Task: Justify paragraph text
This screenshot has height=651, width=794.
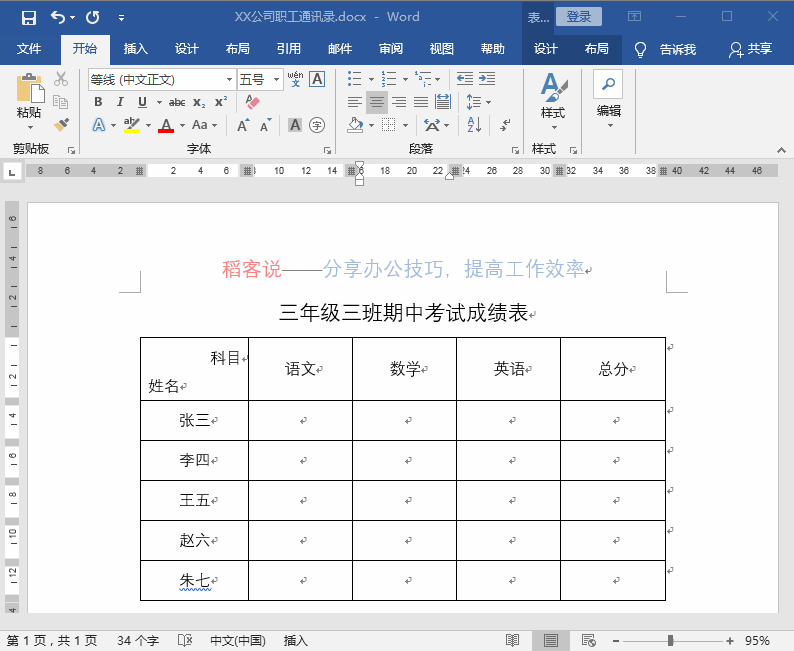Action: (x=421, y=102)
